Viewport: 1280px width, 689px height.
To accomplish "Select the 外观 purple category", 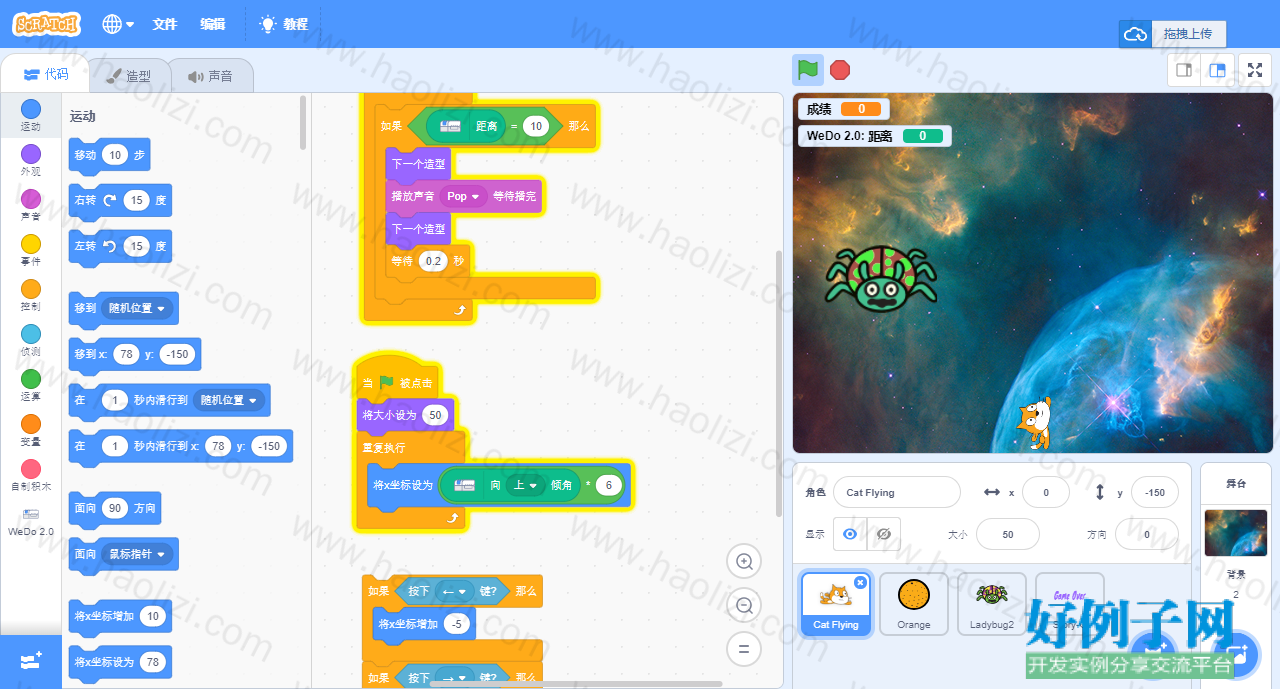I will (31, 160).
